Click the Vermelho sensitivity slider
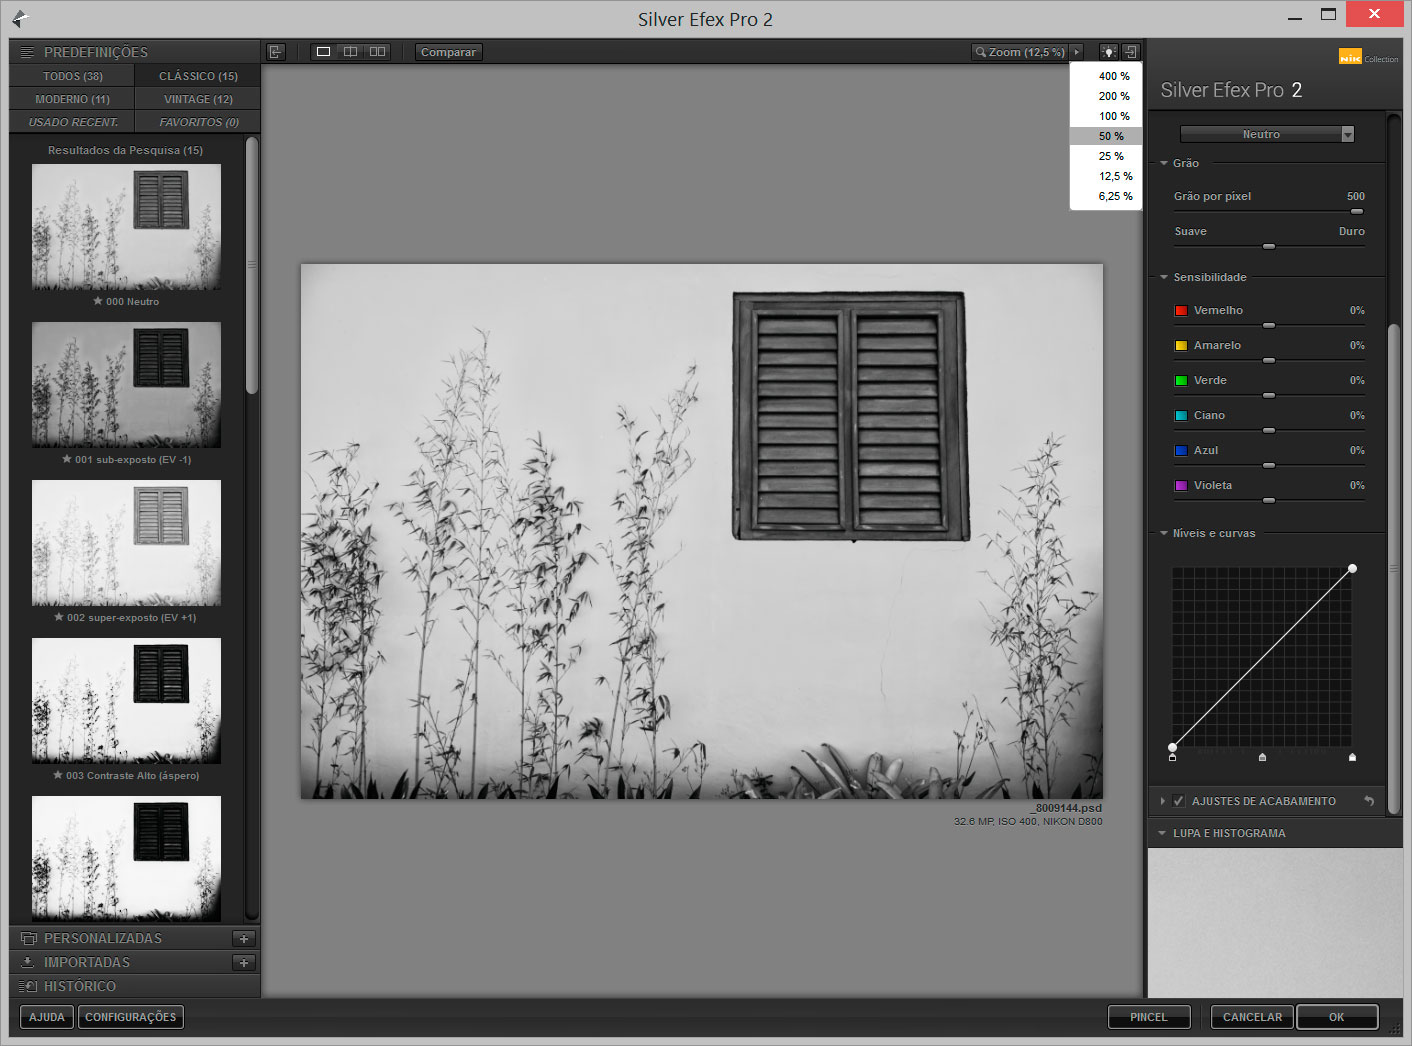Image resolution: width=1412 pixels, height=1046 pixels. pos(1269,325)
